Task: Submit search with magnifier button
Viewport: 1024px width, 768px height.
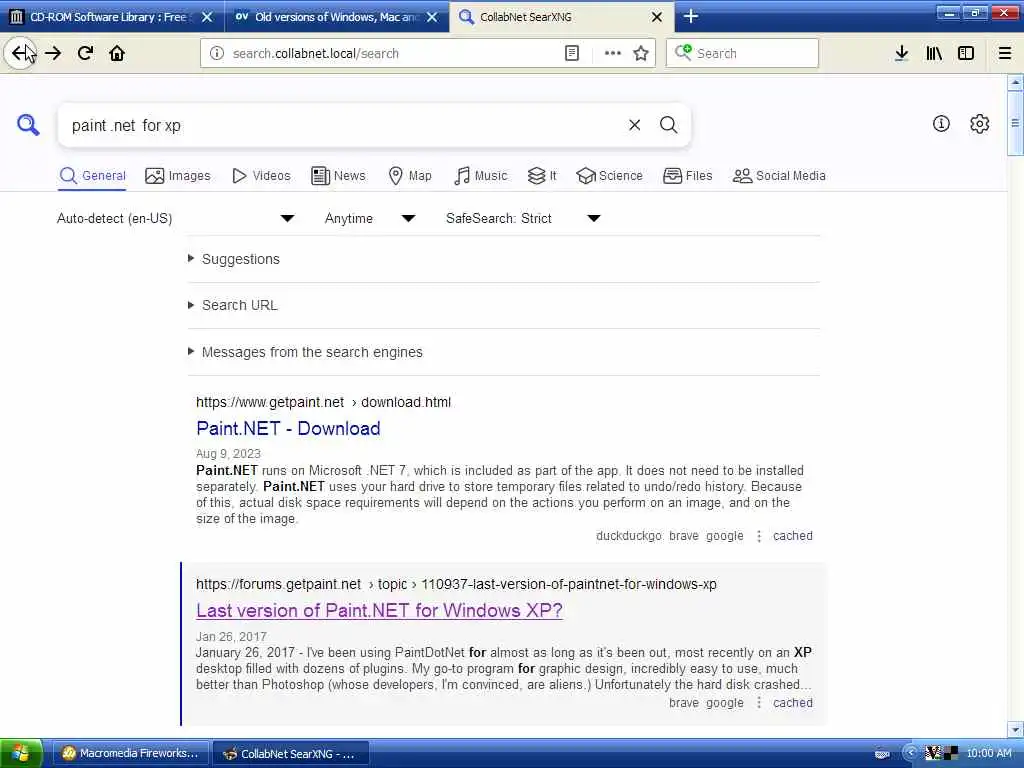Action: click(x=668, y=125)
